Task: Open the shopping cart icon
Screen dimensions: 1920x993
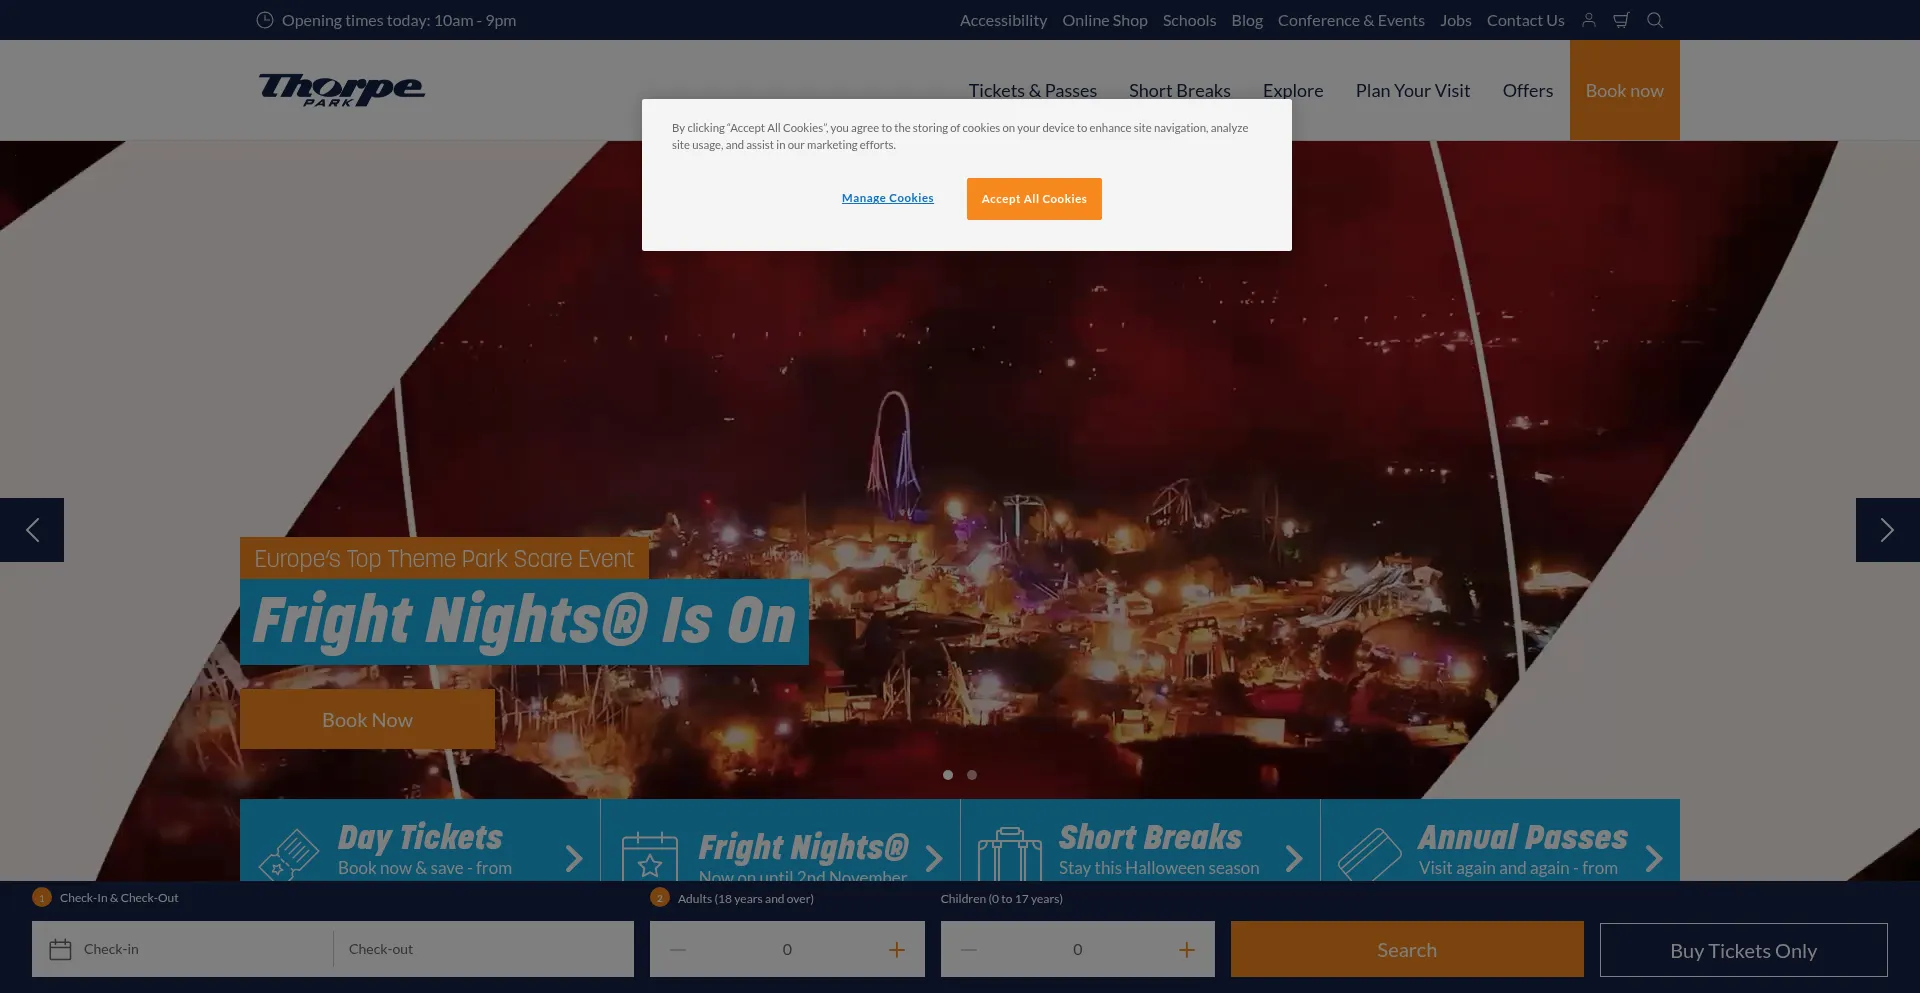Action: click(x=1622, y=20)
